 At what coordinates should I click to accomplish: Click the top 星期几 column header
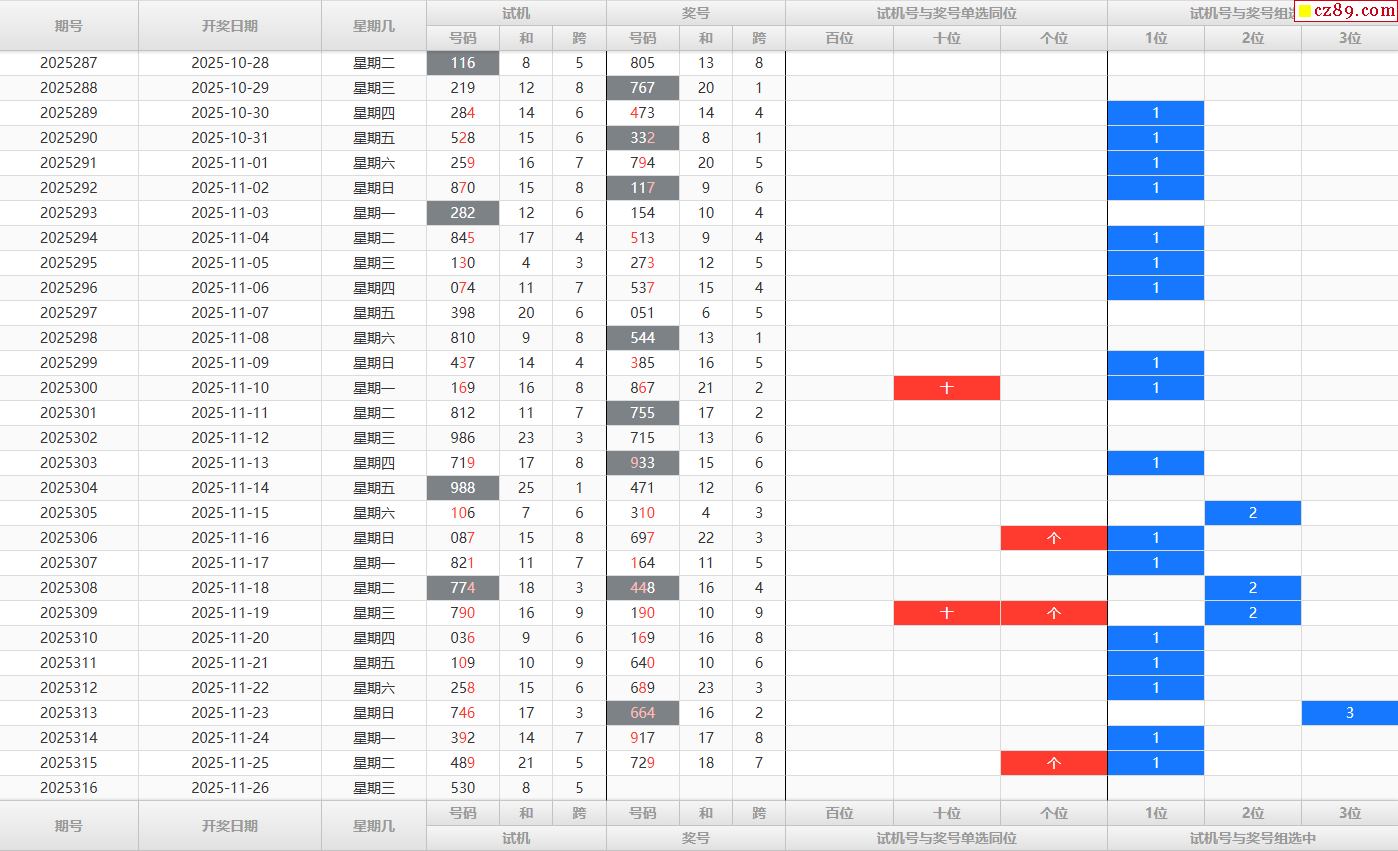(x=374, y=26)
